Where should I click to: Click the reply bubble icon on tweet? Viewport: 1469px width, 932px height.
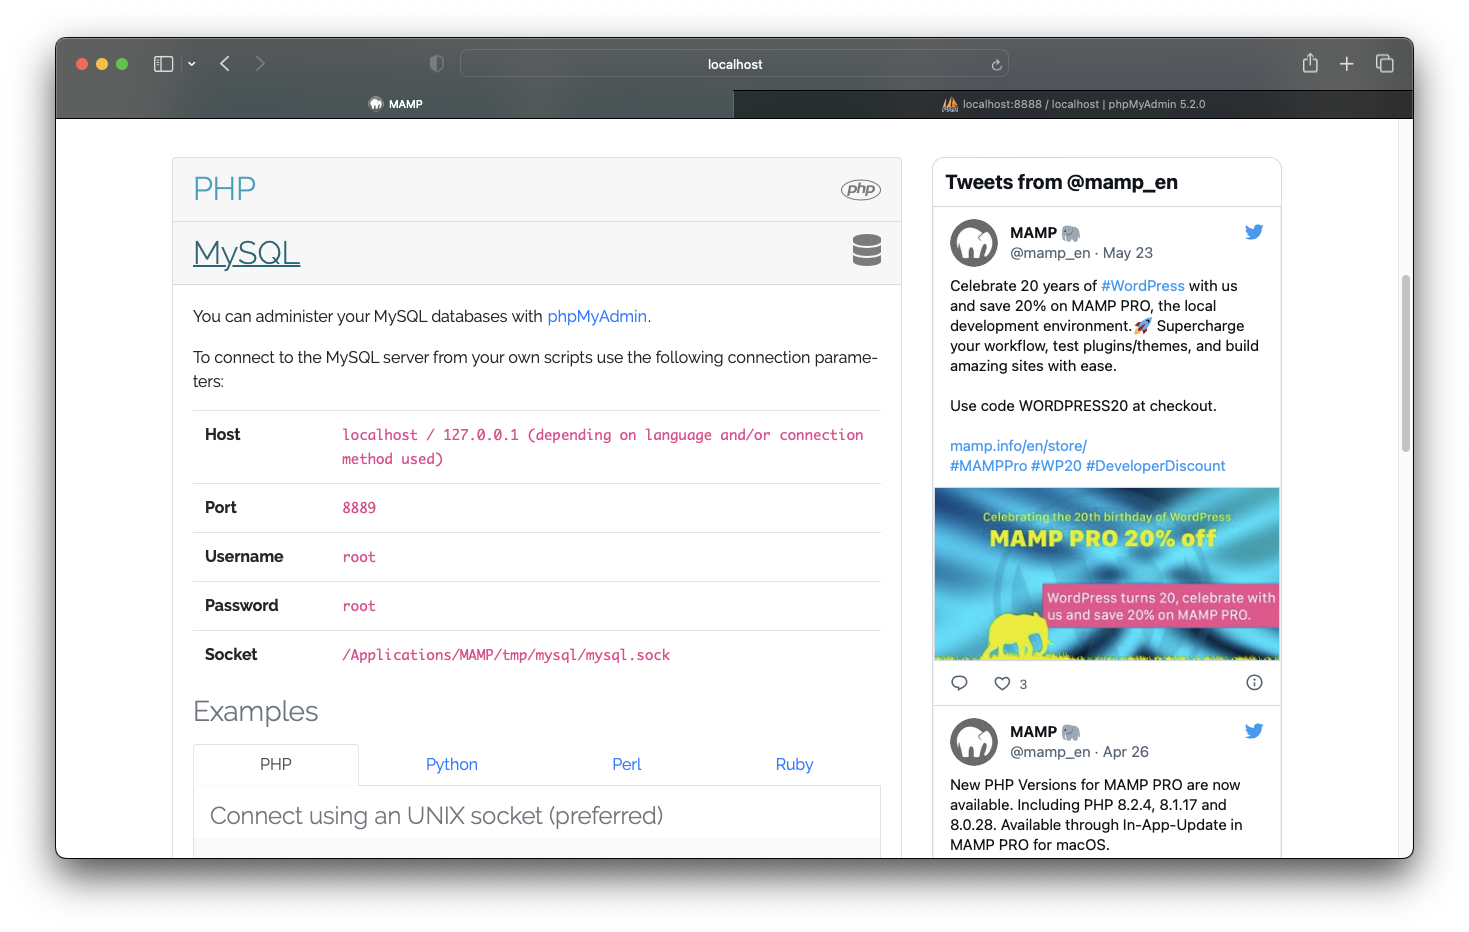click(x=960, y=683)
